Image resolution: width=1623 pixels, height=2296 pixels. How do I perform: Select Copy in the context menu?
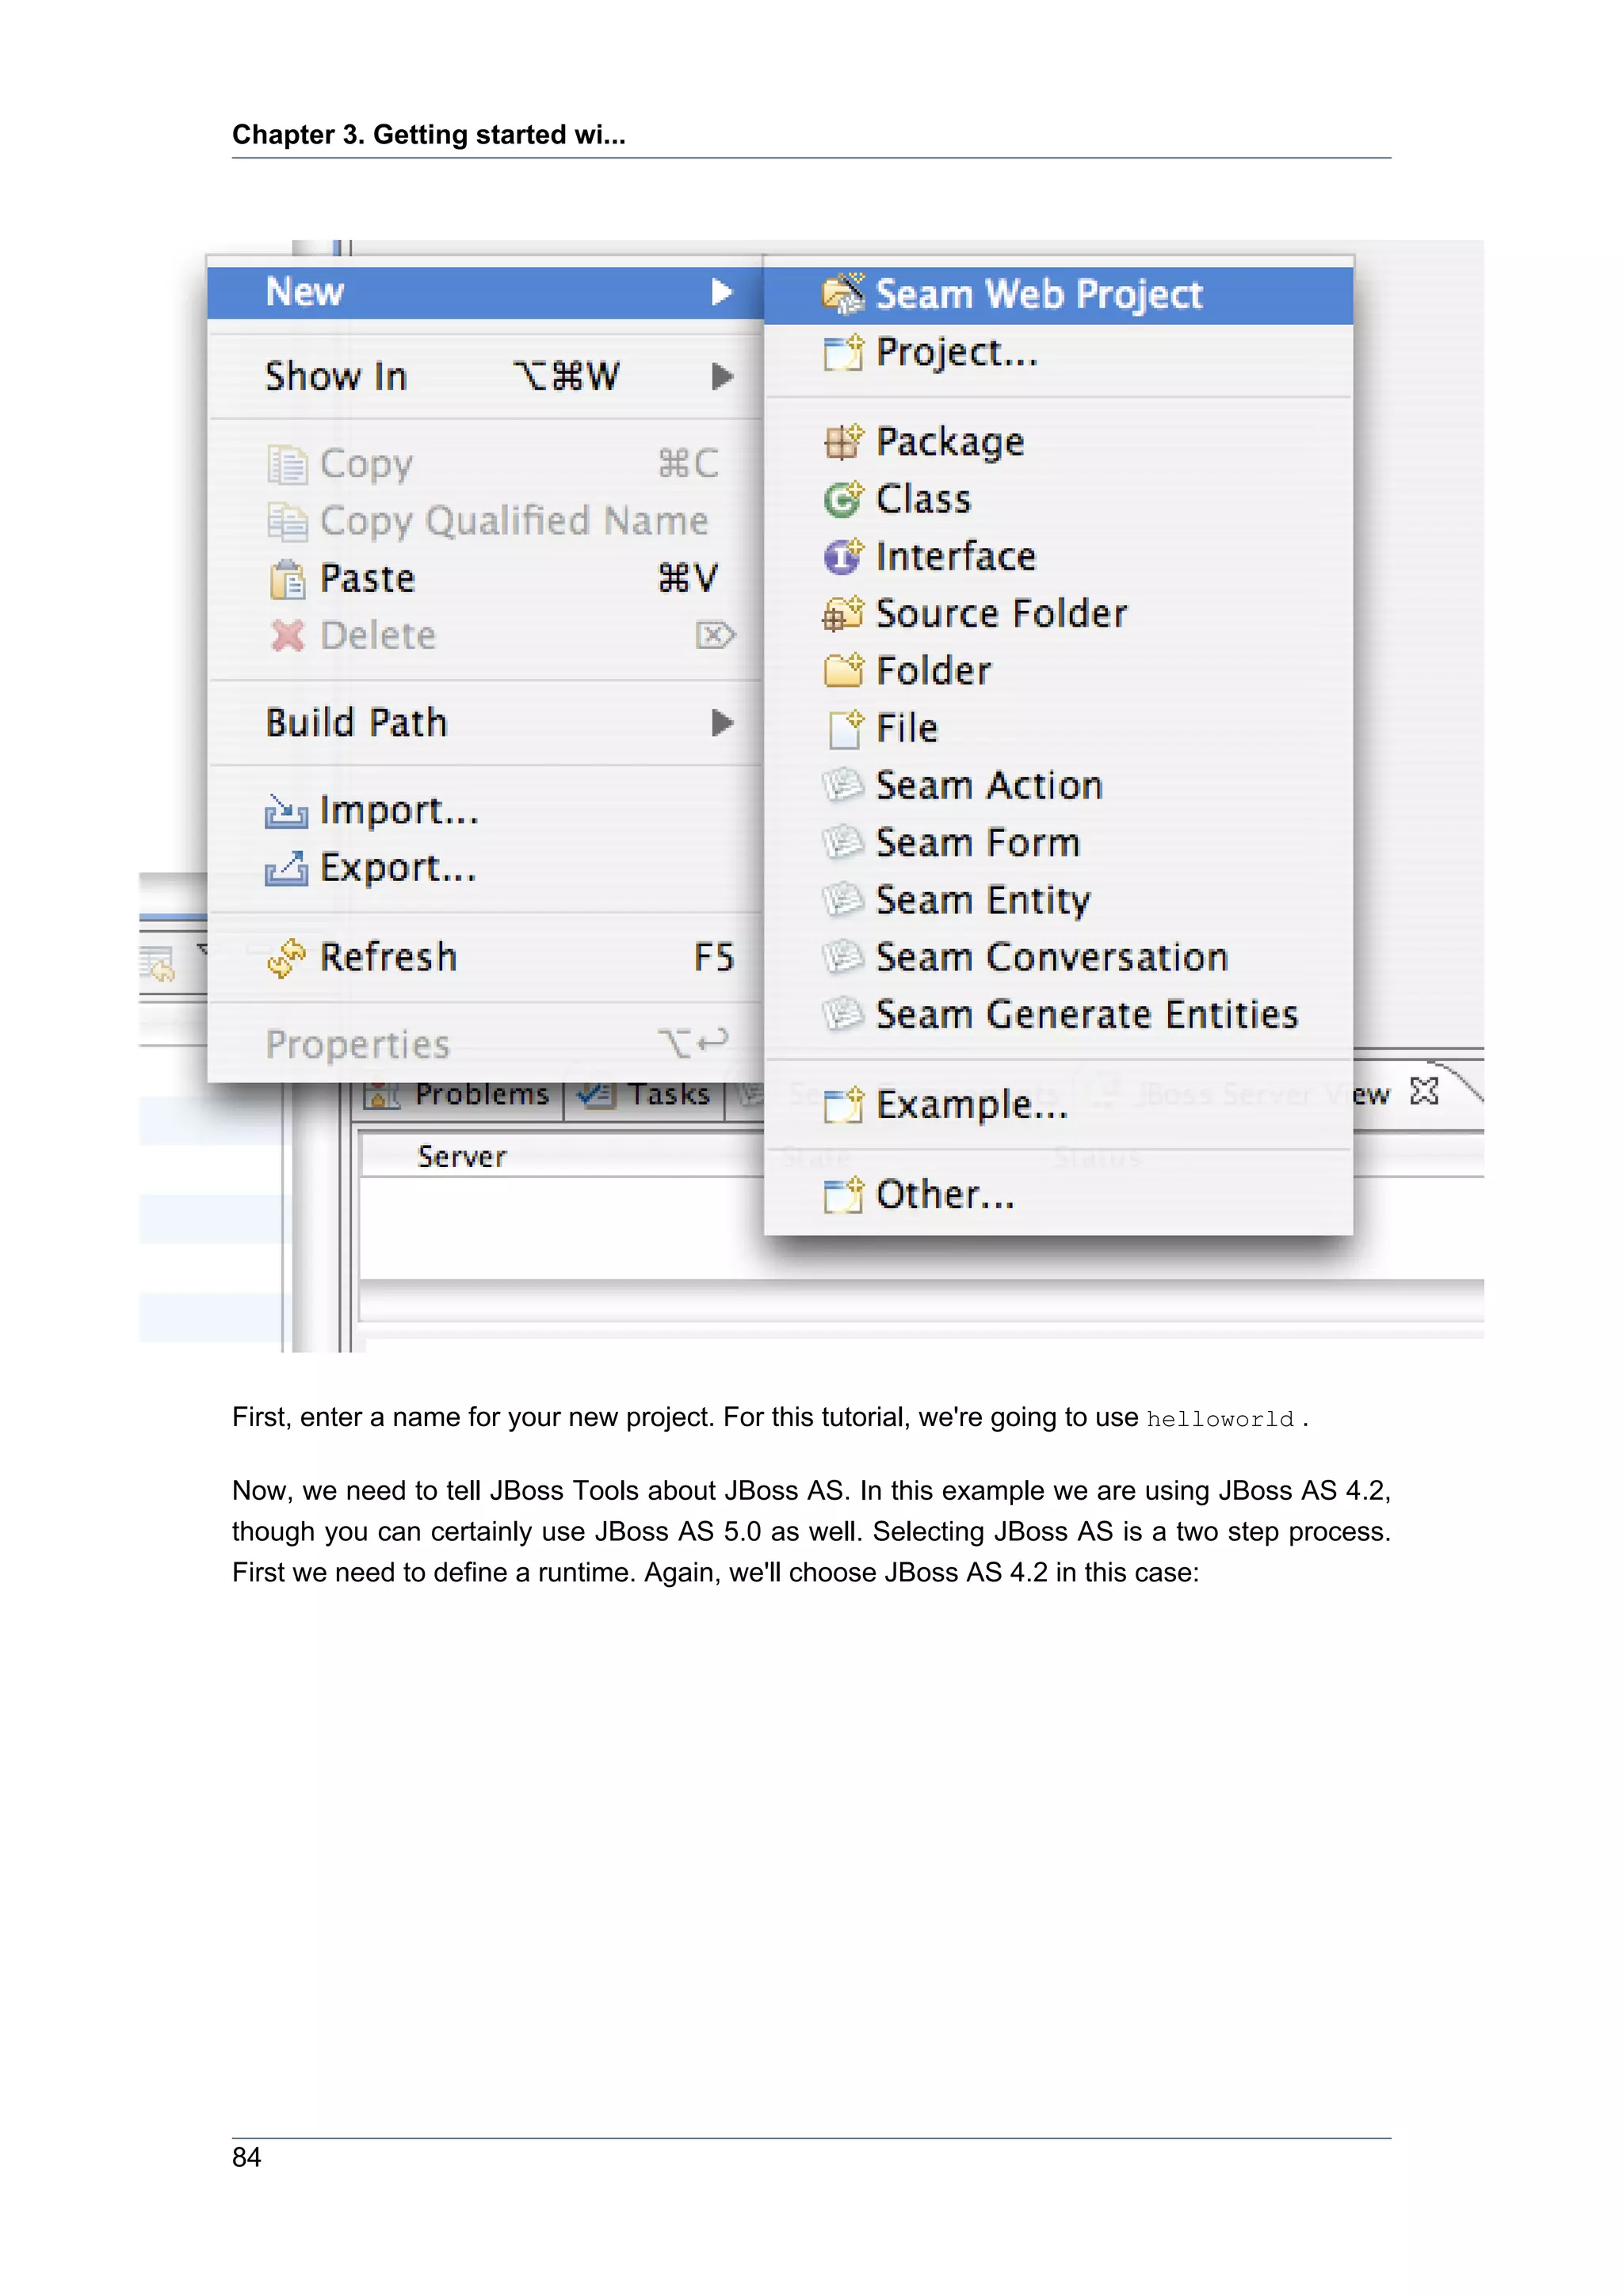pyautogui.click(x=486, y=464)
